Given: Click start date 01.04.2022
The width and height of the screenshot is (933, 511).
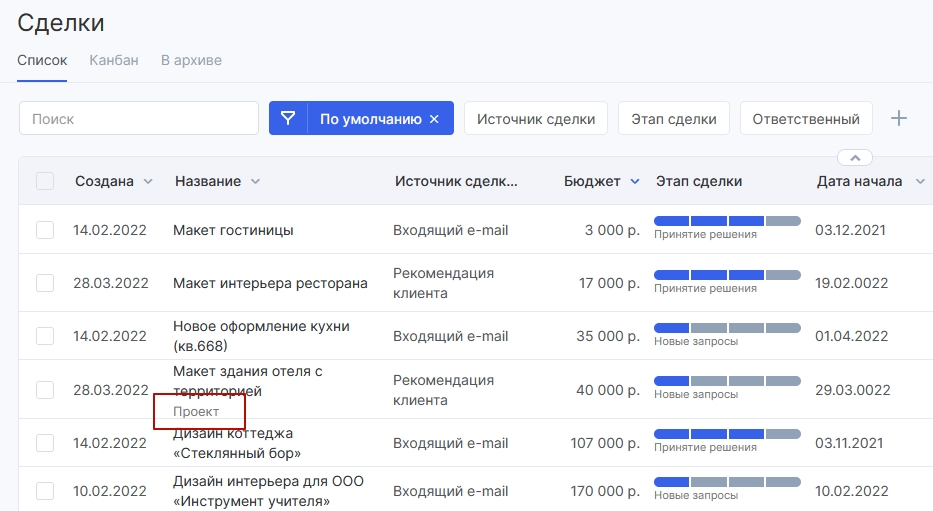Looking at the screenshot, I should point(851,336).
